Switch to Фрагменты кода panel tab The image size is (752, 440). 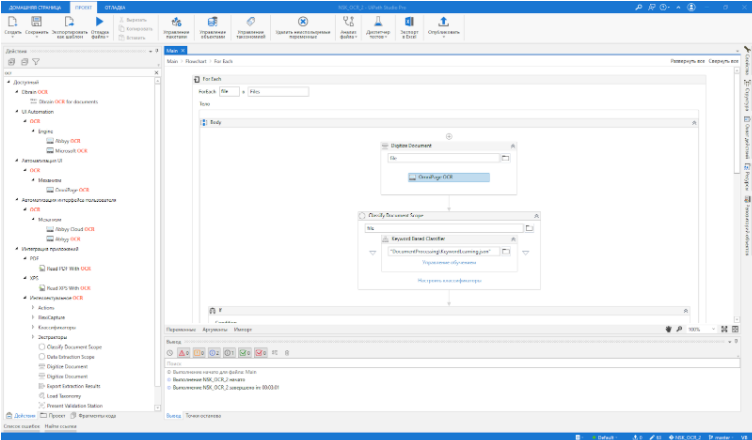coord(94,416)
